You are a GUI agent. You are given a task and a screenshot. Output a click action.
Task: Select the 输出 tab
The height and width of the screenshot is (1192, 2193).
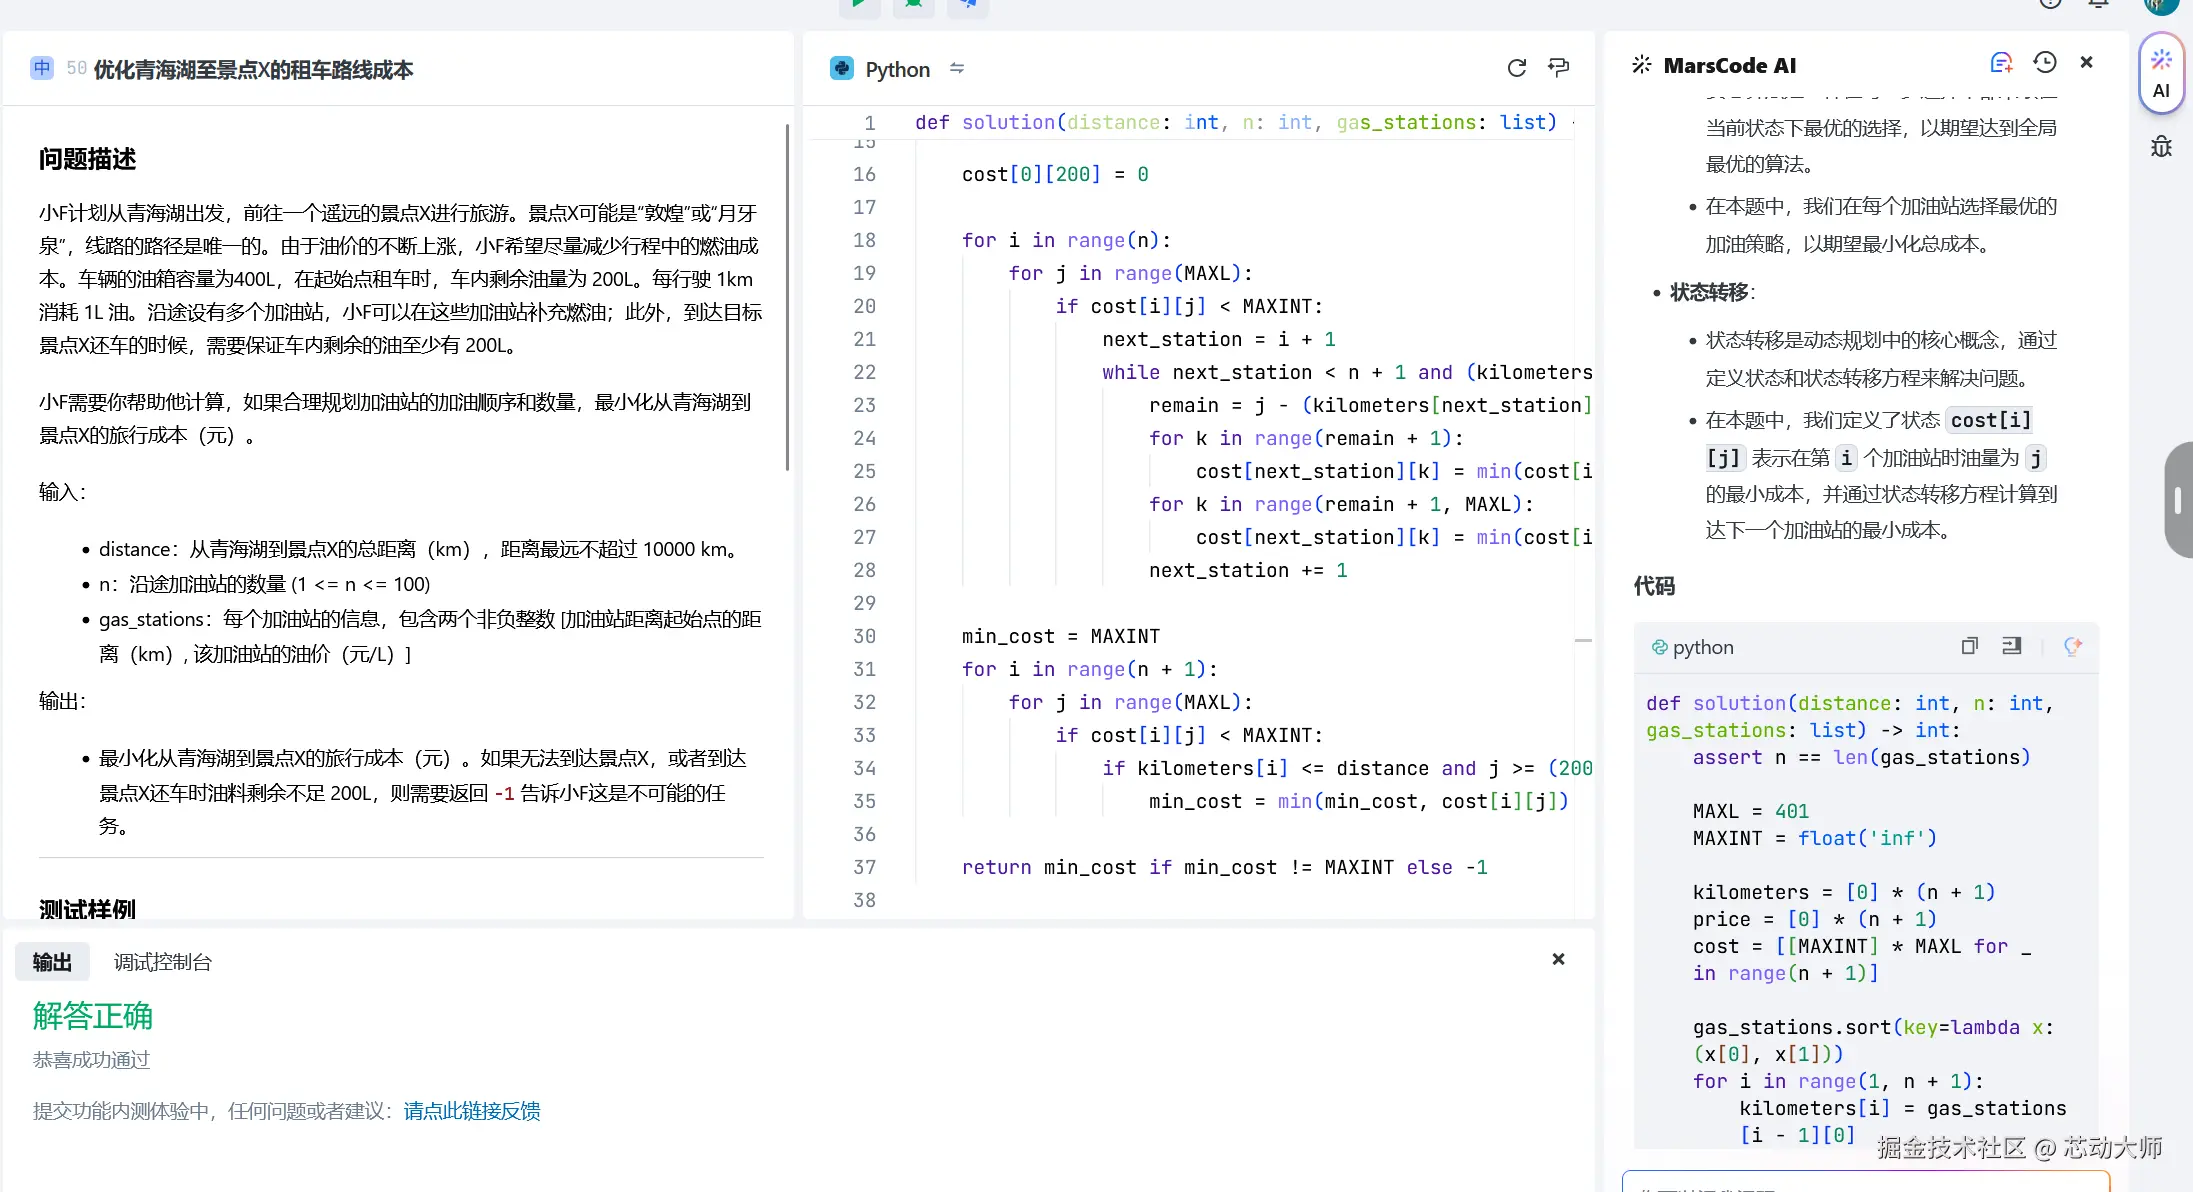point(52,961)
